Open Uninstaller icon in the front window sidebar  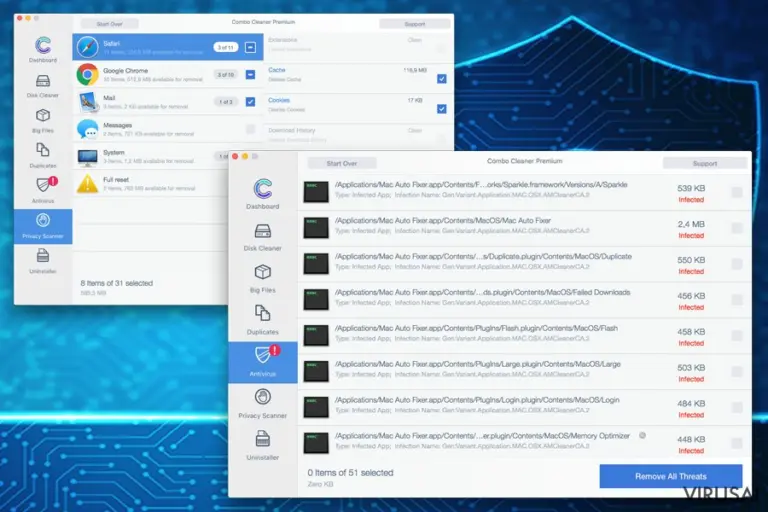click(x=263, y=439)
